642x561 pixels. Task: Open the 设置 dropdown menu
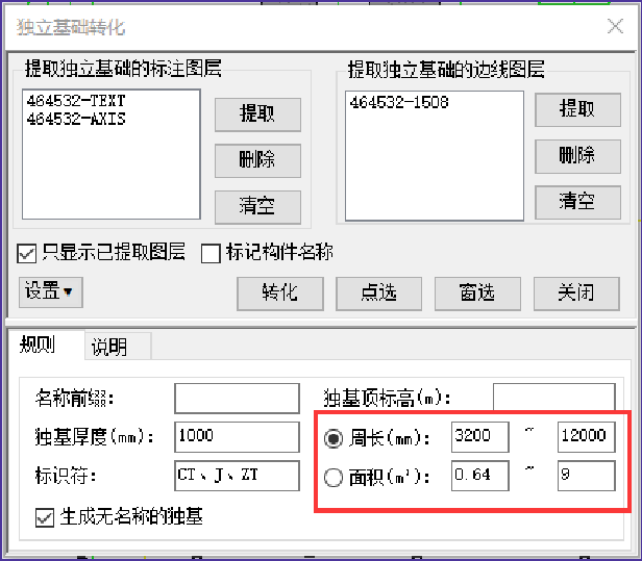click(50, 292)
